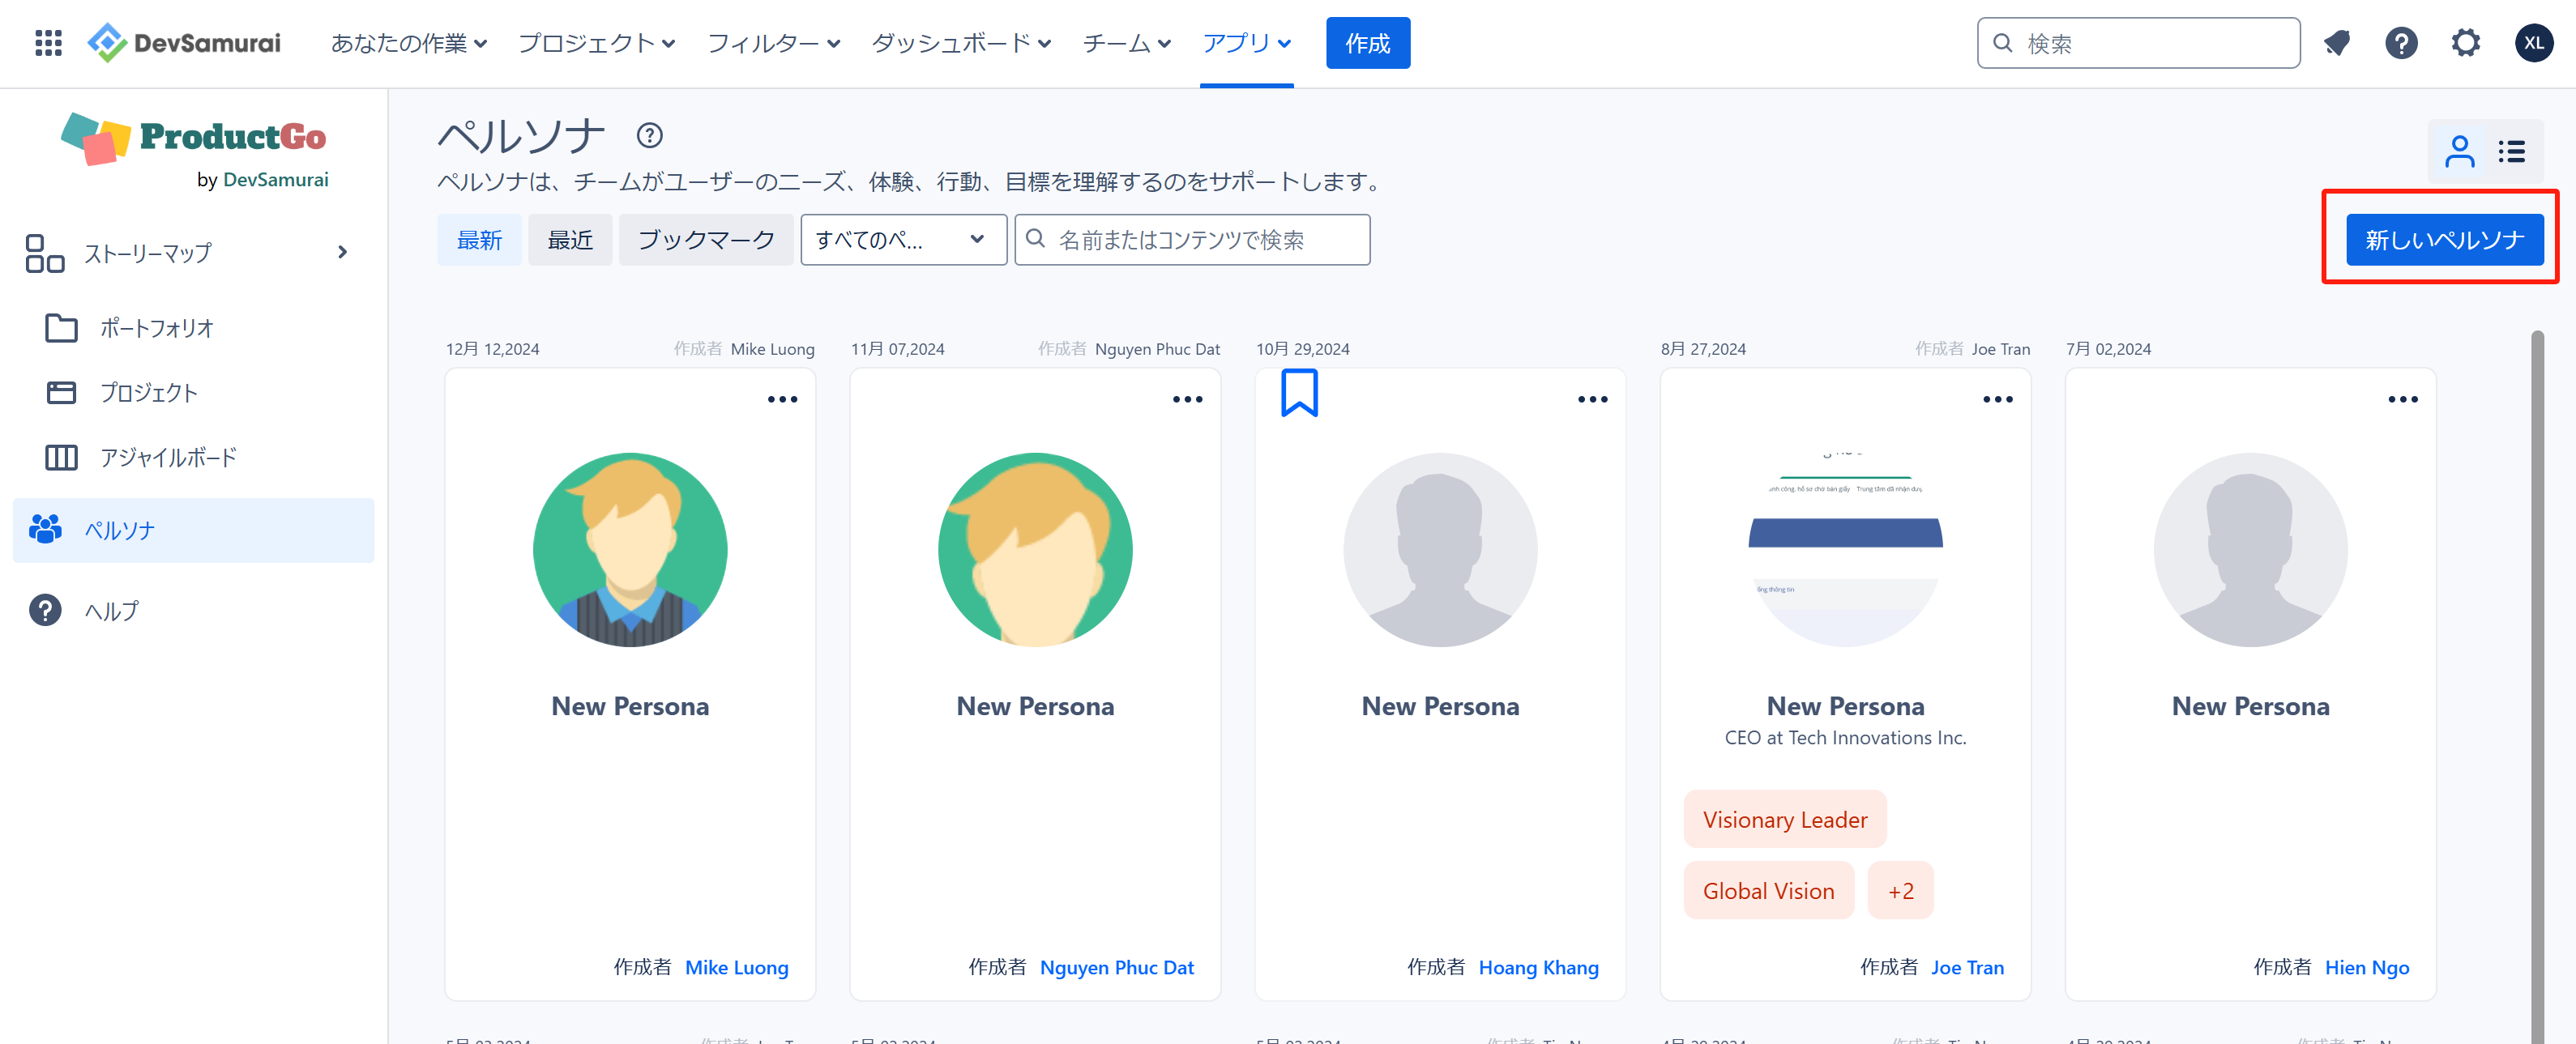
Task: Open the すべてのペ... dropdown
Action: coord(902,240)
